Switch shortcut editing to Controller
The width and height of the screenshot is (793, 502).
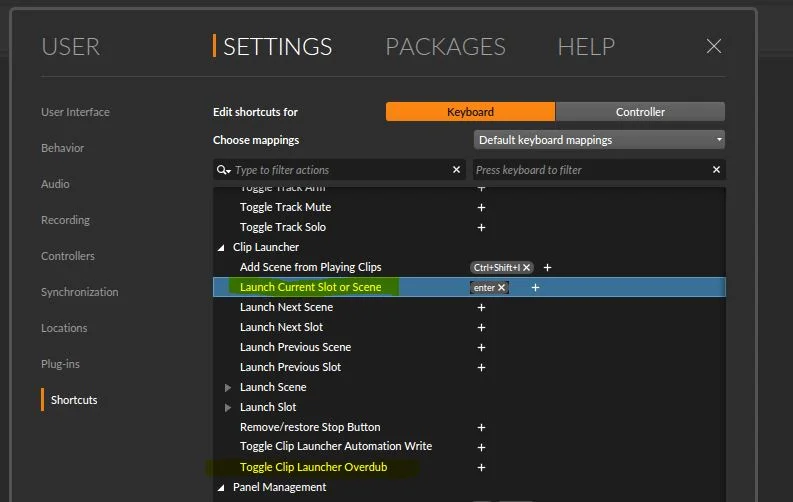(640, 112)
